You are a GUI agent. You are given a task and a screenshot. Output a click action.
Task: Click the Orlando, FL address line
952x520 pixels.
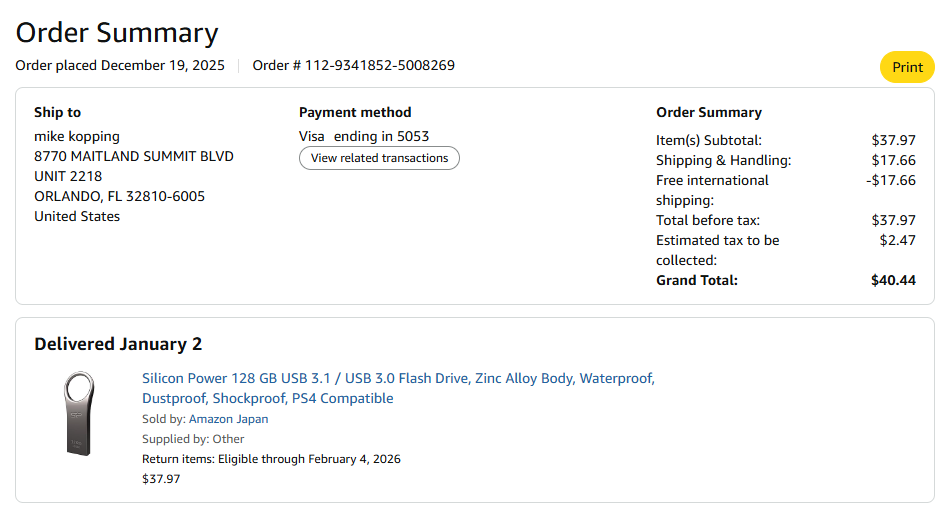119,196
